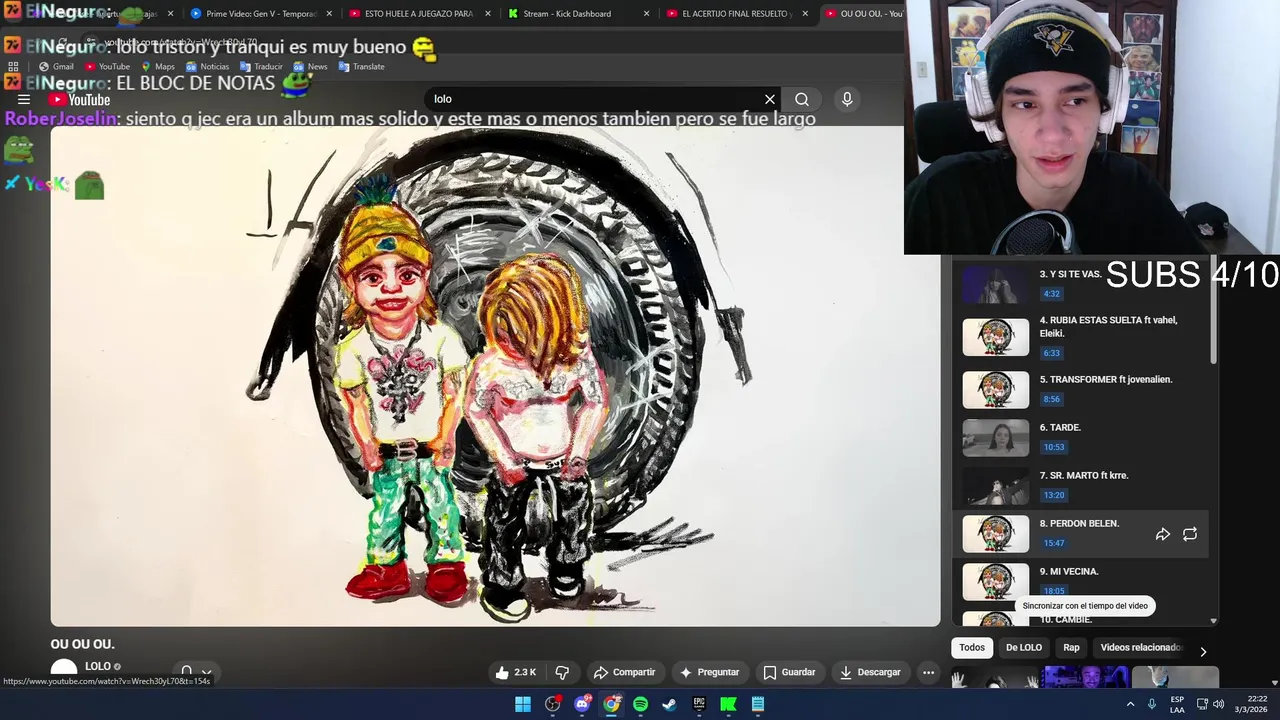Screen dimensions: 1280x720
Task: Show more filter chips with right chevron
Action: 1203,651
